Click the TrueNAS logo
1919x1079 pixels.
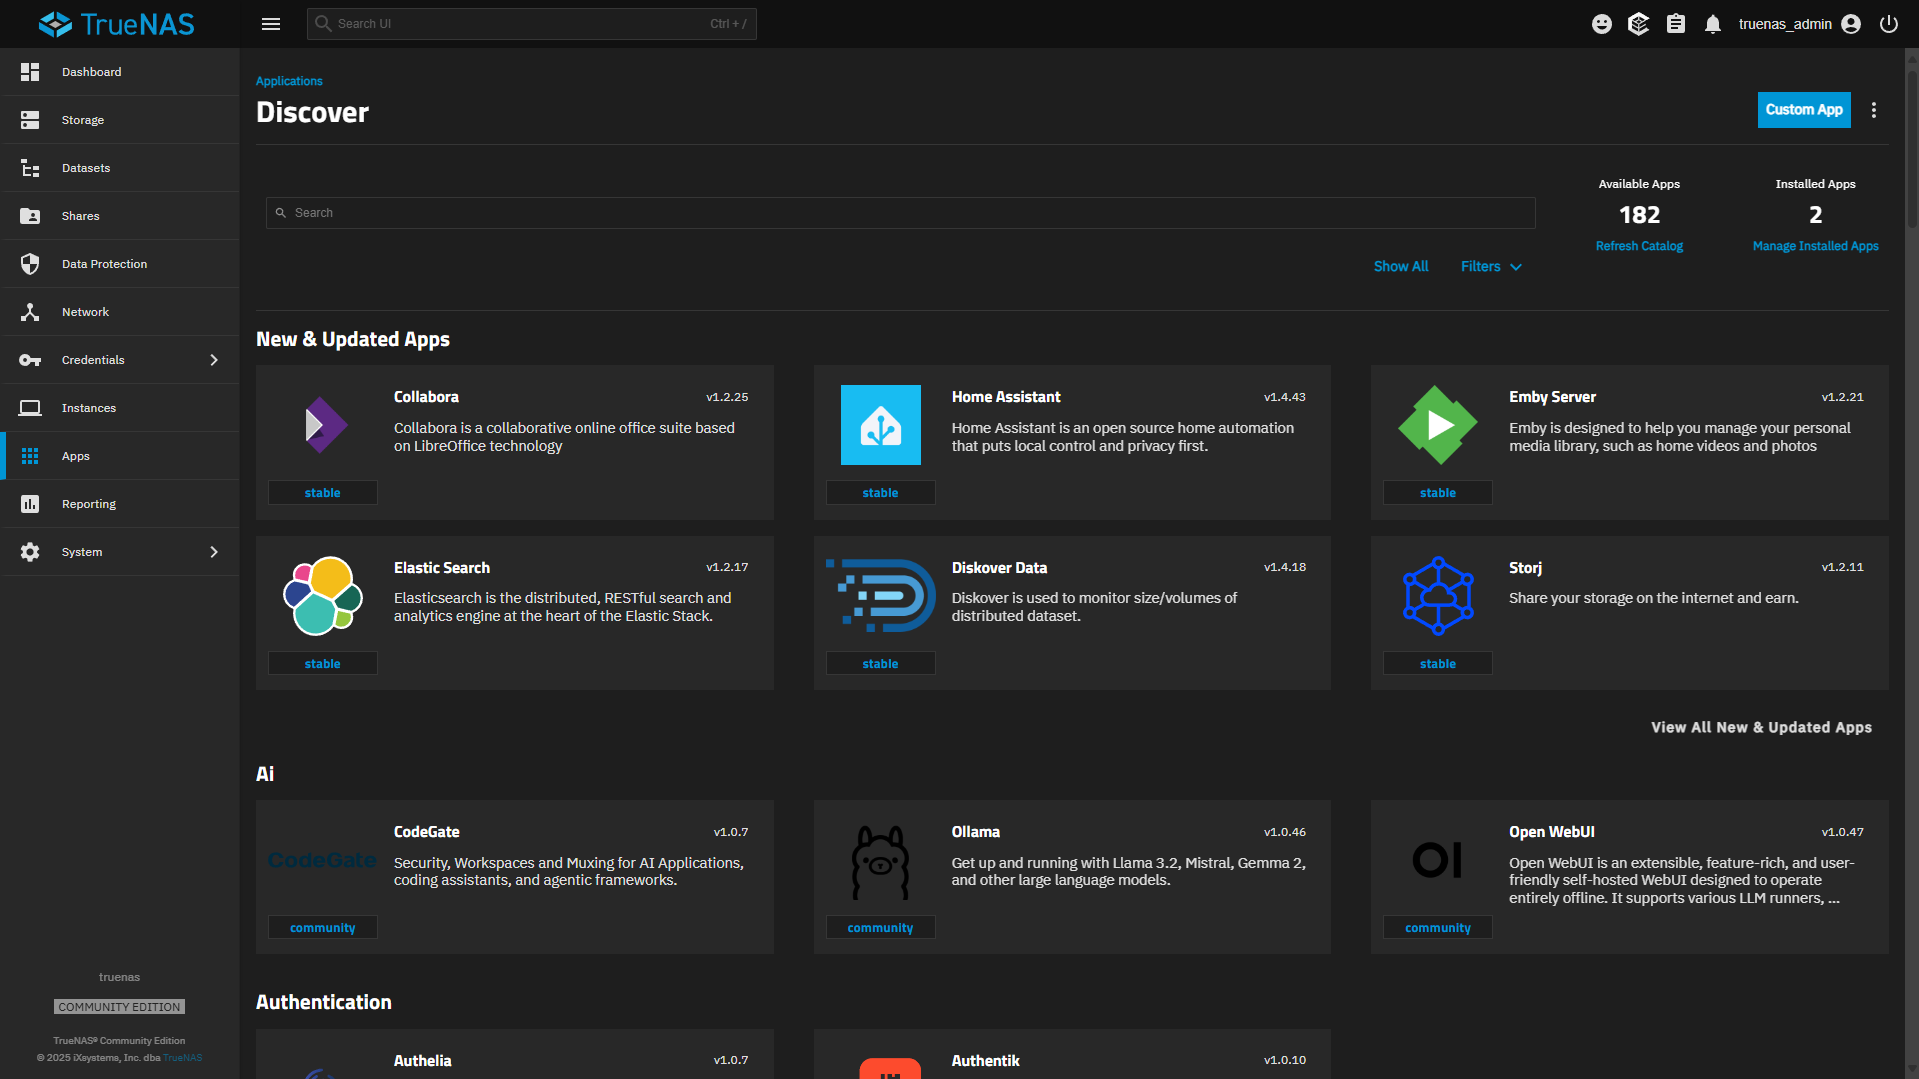(117, 24)
